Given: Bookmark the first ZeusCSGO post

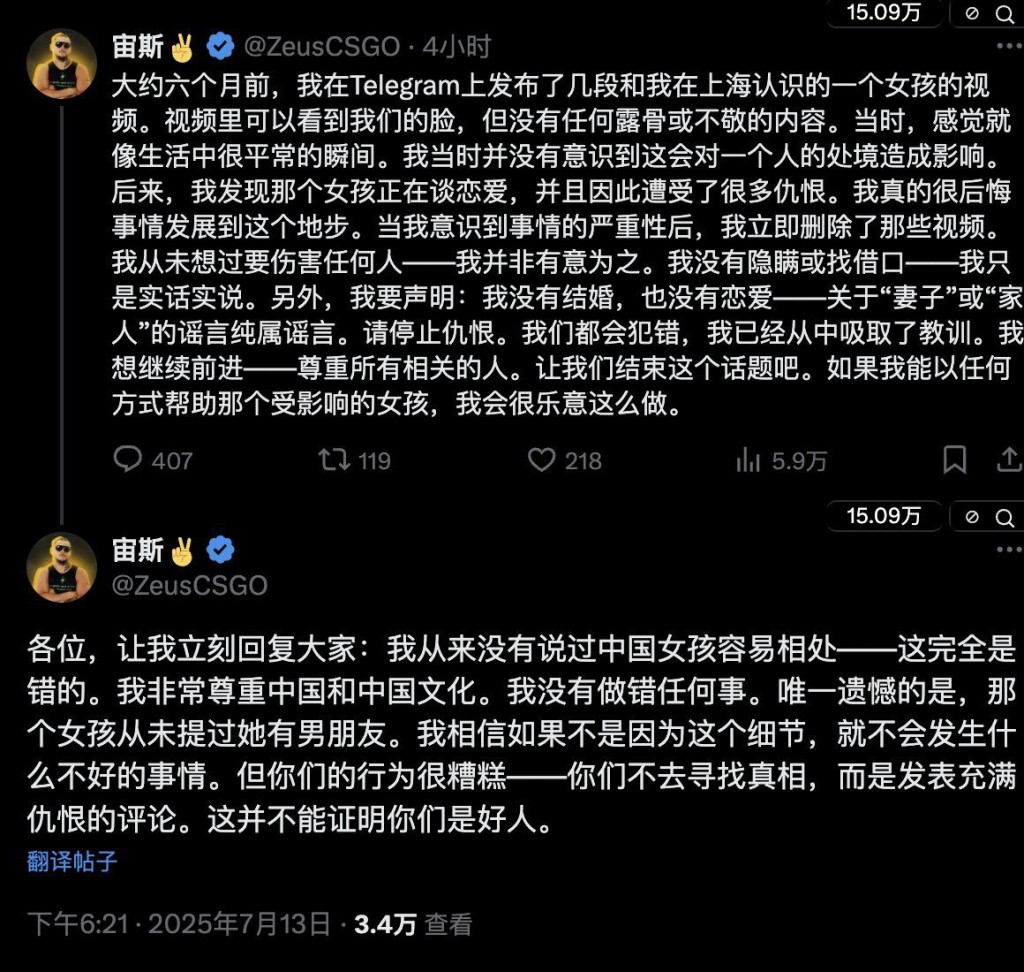Looking at the screenshot, I should (955, 459).
